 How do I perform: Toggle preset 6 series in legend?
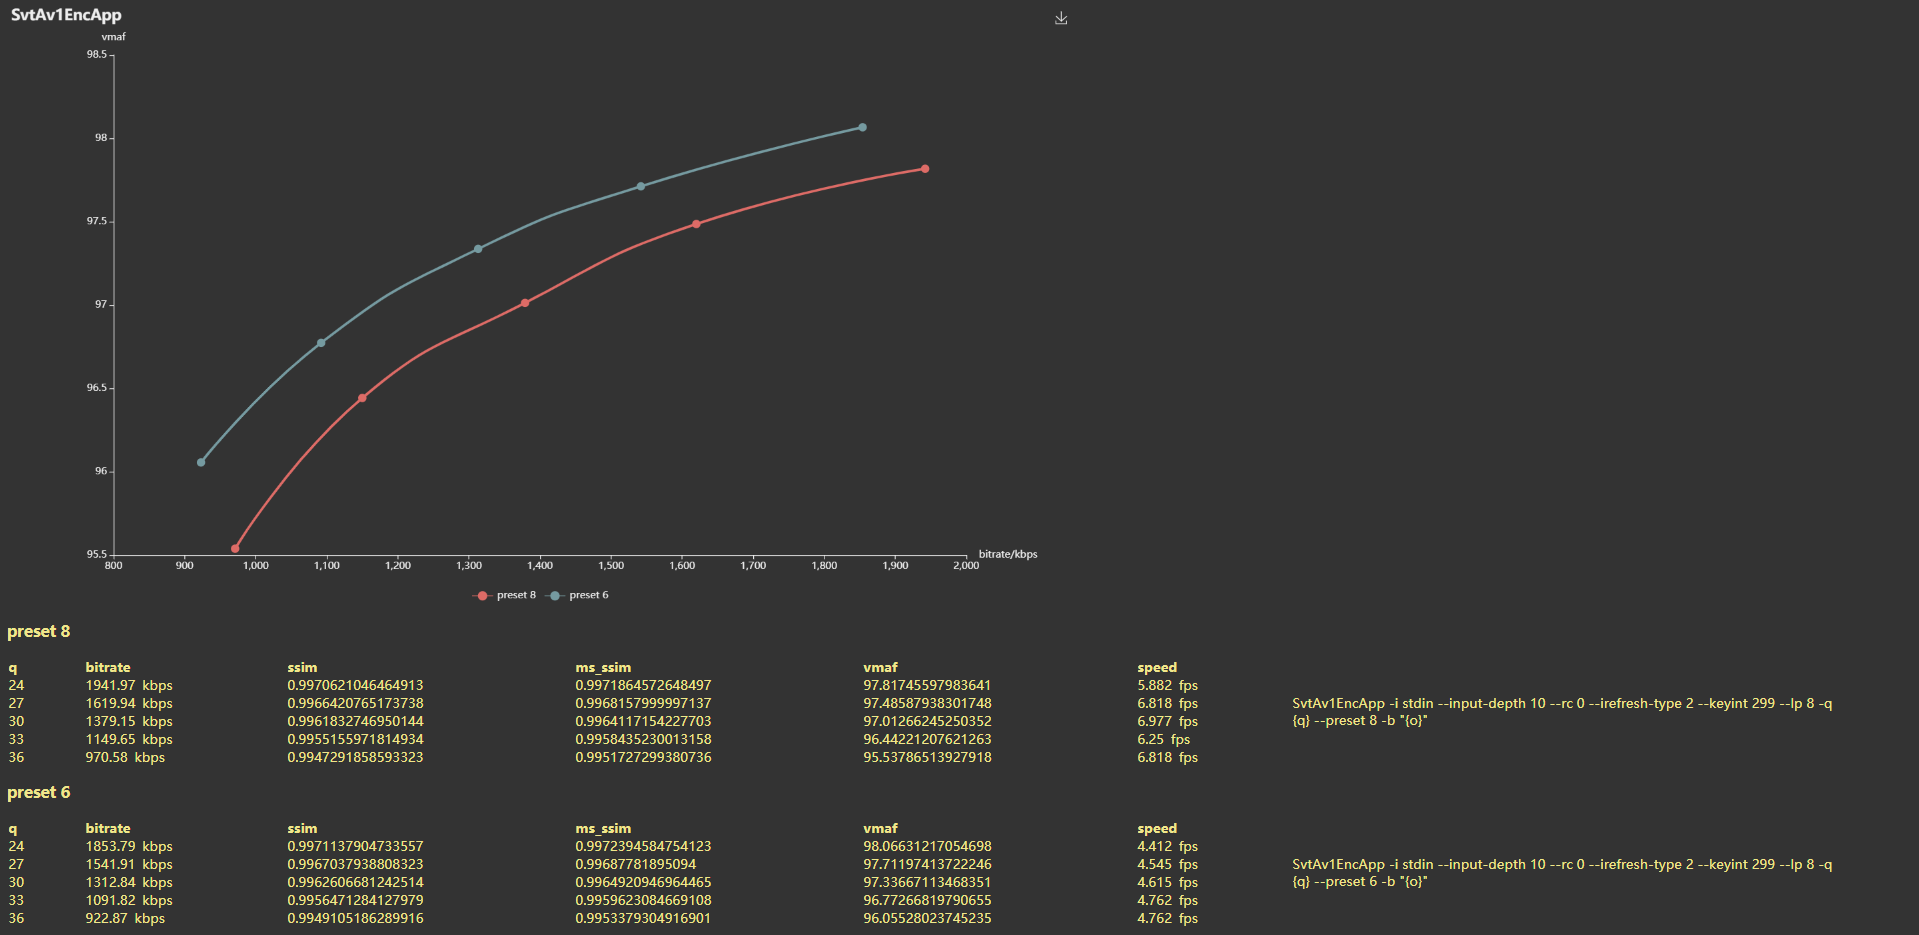click(x=577, y=595)
